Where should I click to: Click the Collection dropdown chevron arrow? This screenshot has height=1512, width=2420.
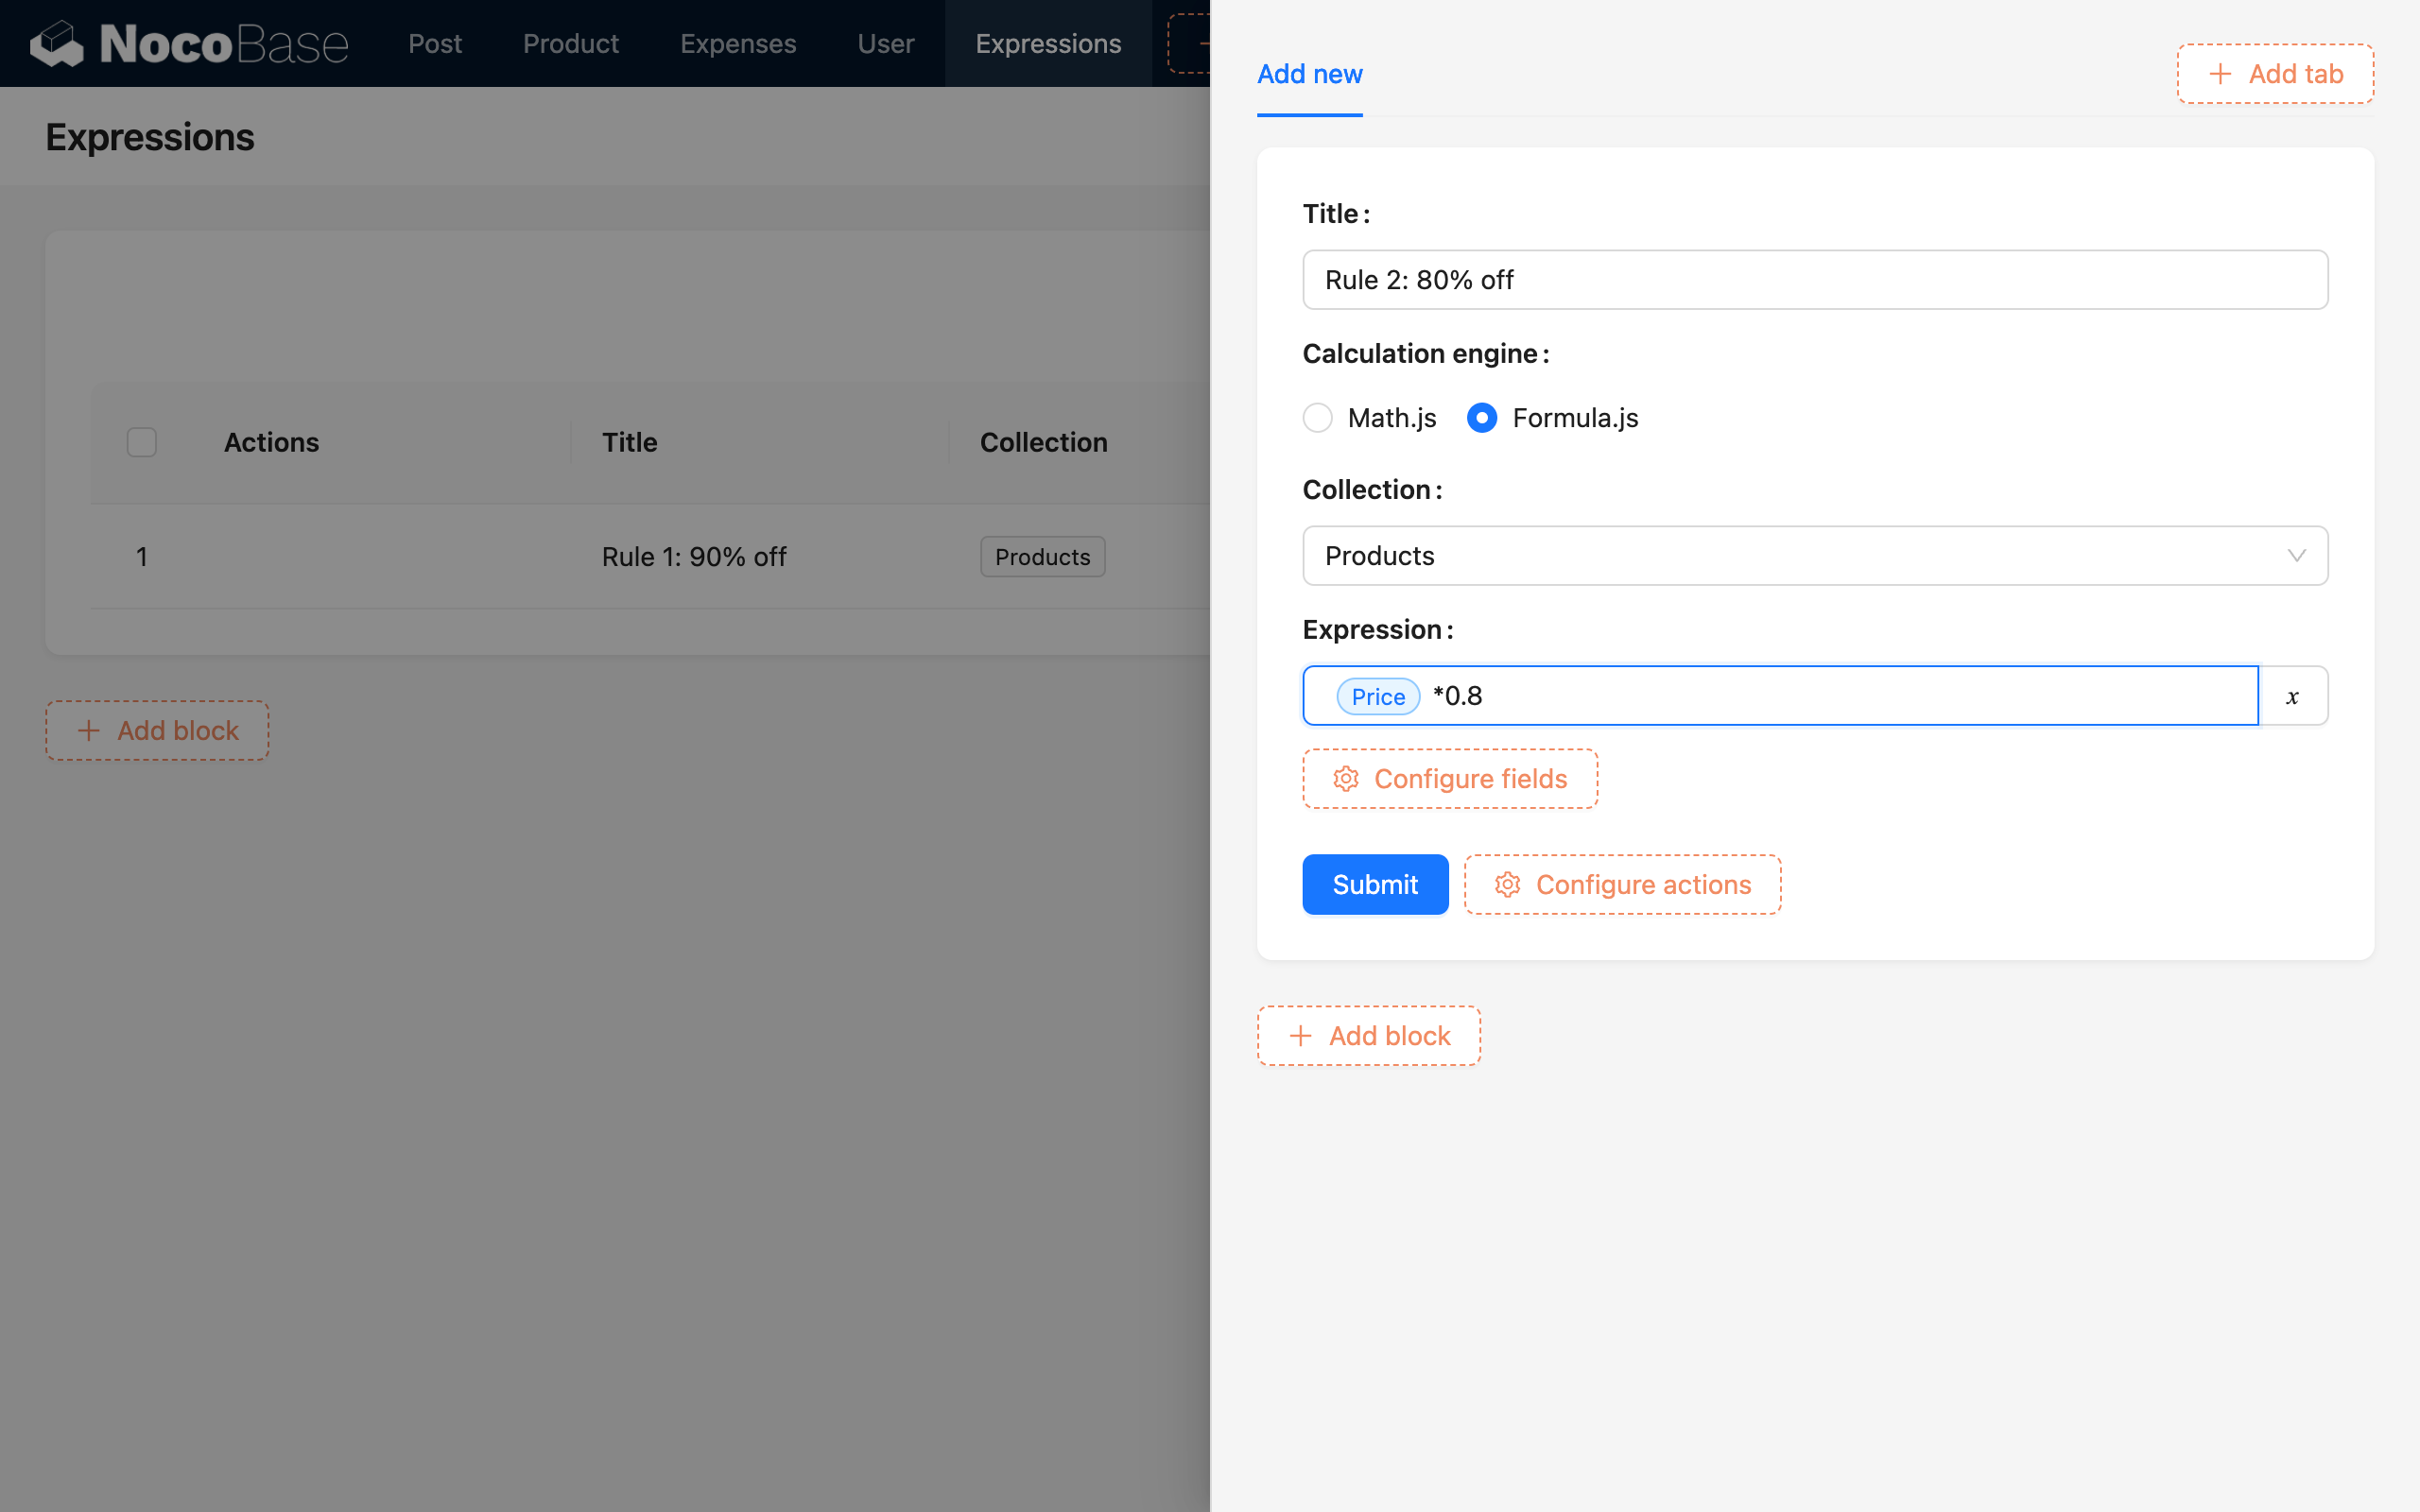pyautogui.click(x=2296, y=556)
